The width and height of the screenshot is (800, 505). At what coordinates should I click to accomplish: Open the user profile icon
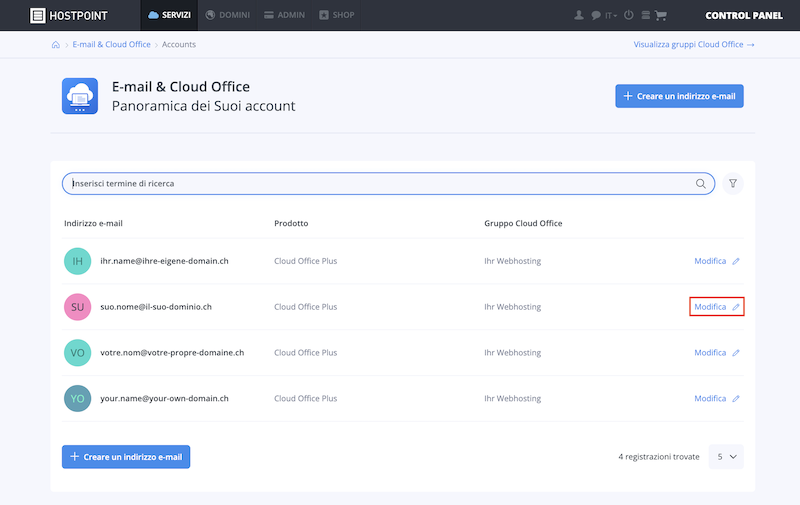(x=579, y=15)
